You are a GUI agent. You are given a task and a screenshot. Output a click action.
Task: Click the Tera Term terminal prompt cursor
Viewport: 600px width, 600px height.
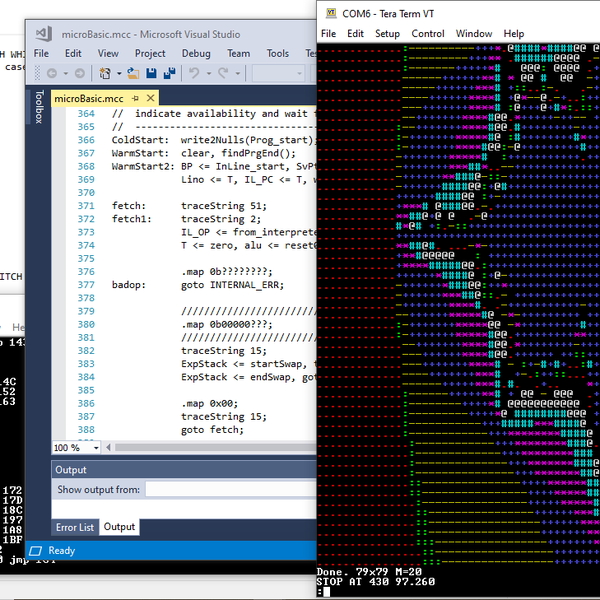tap(326, 592)
